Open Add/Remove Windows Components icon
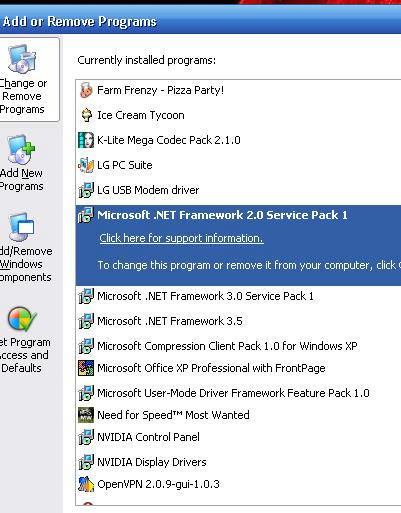 21,227
